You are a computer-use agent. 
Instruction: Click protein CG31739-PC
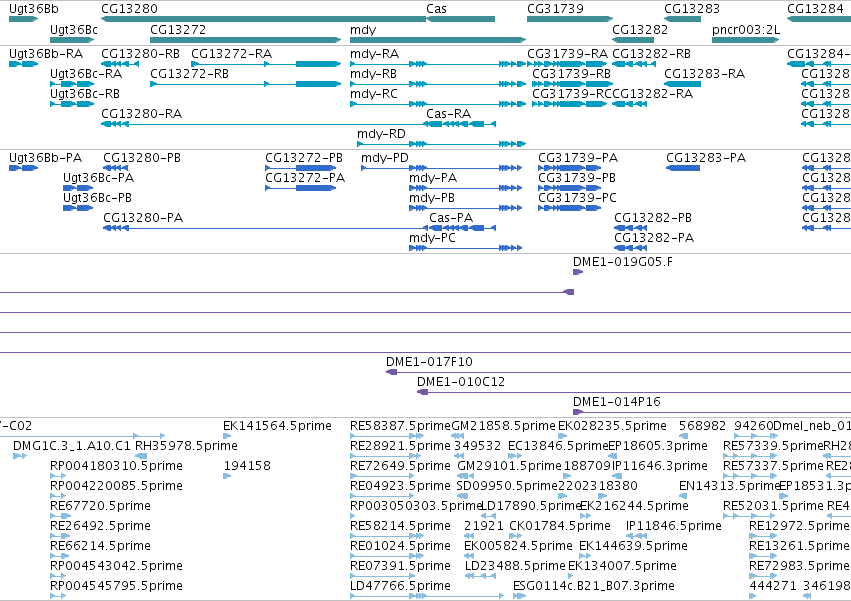(570, 208)
